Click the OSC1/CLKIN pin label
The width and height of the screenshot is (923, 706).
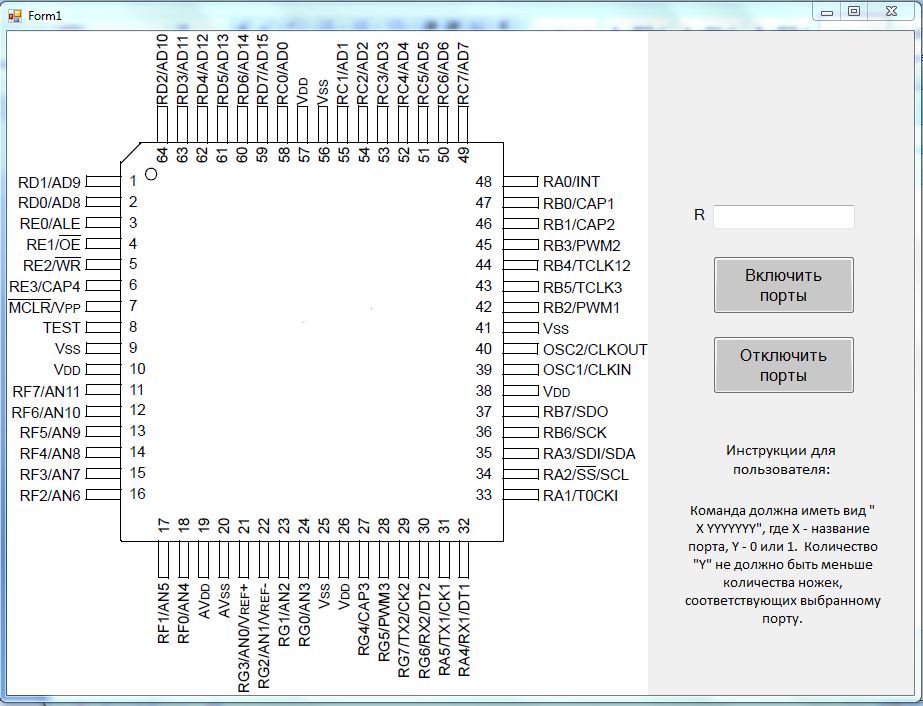pyautogui.click(x=587, y=370)
